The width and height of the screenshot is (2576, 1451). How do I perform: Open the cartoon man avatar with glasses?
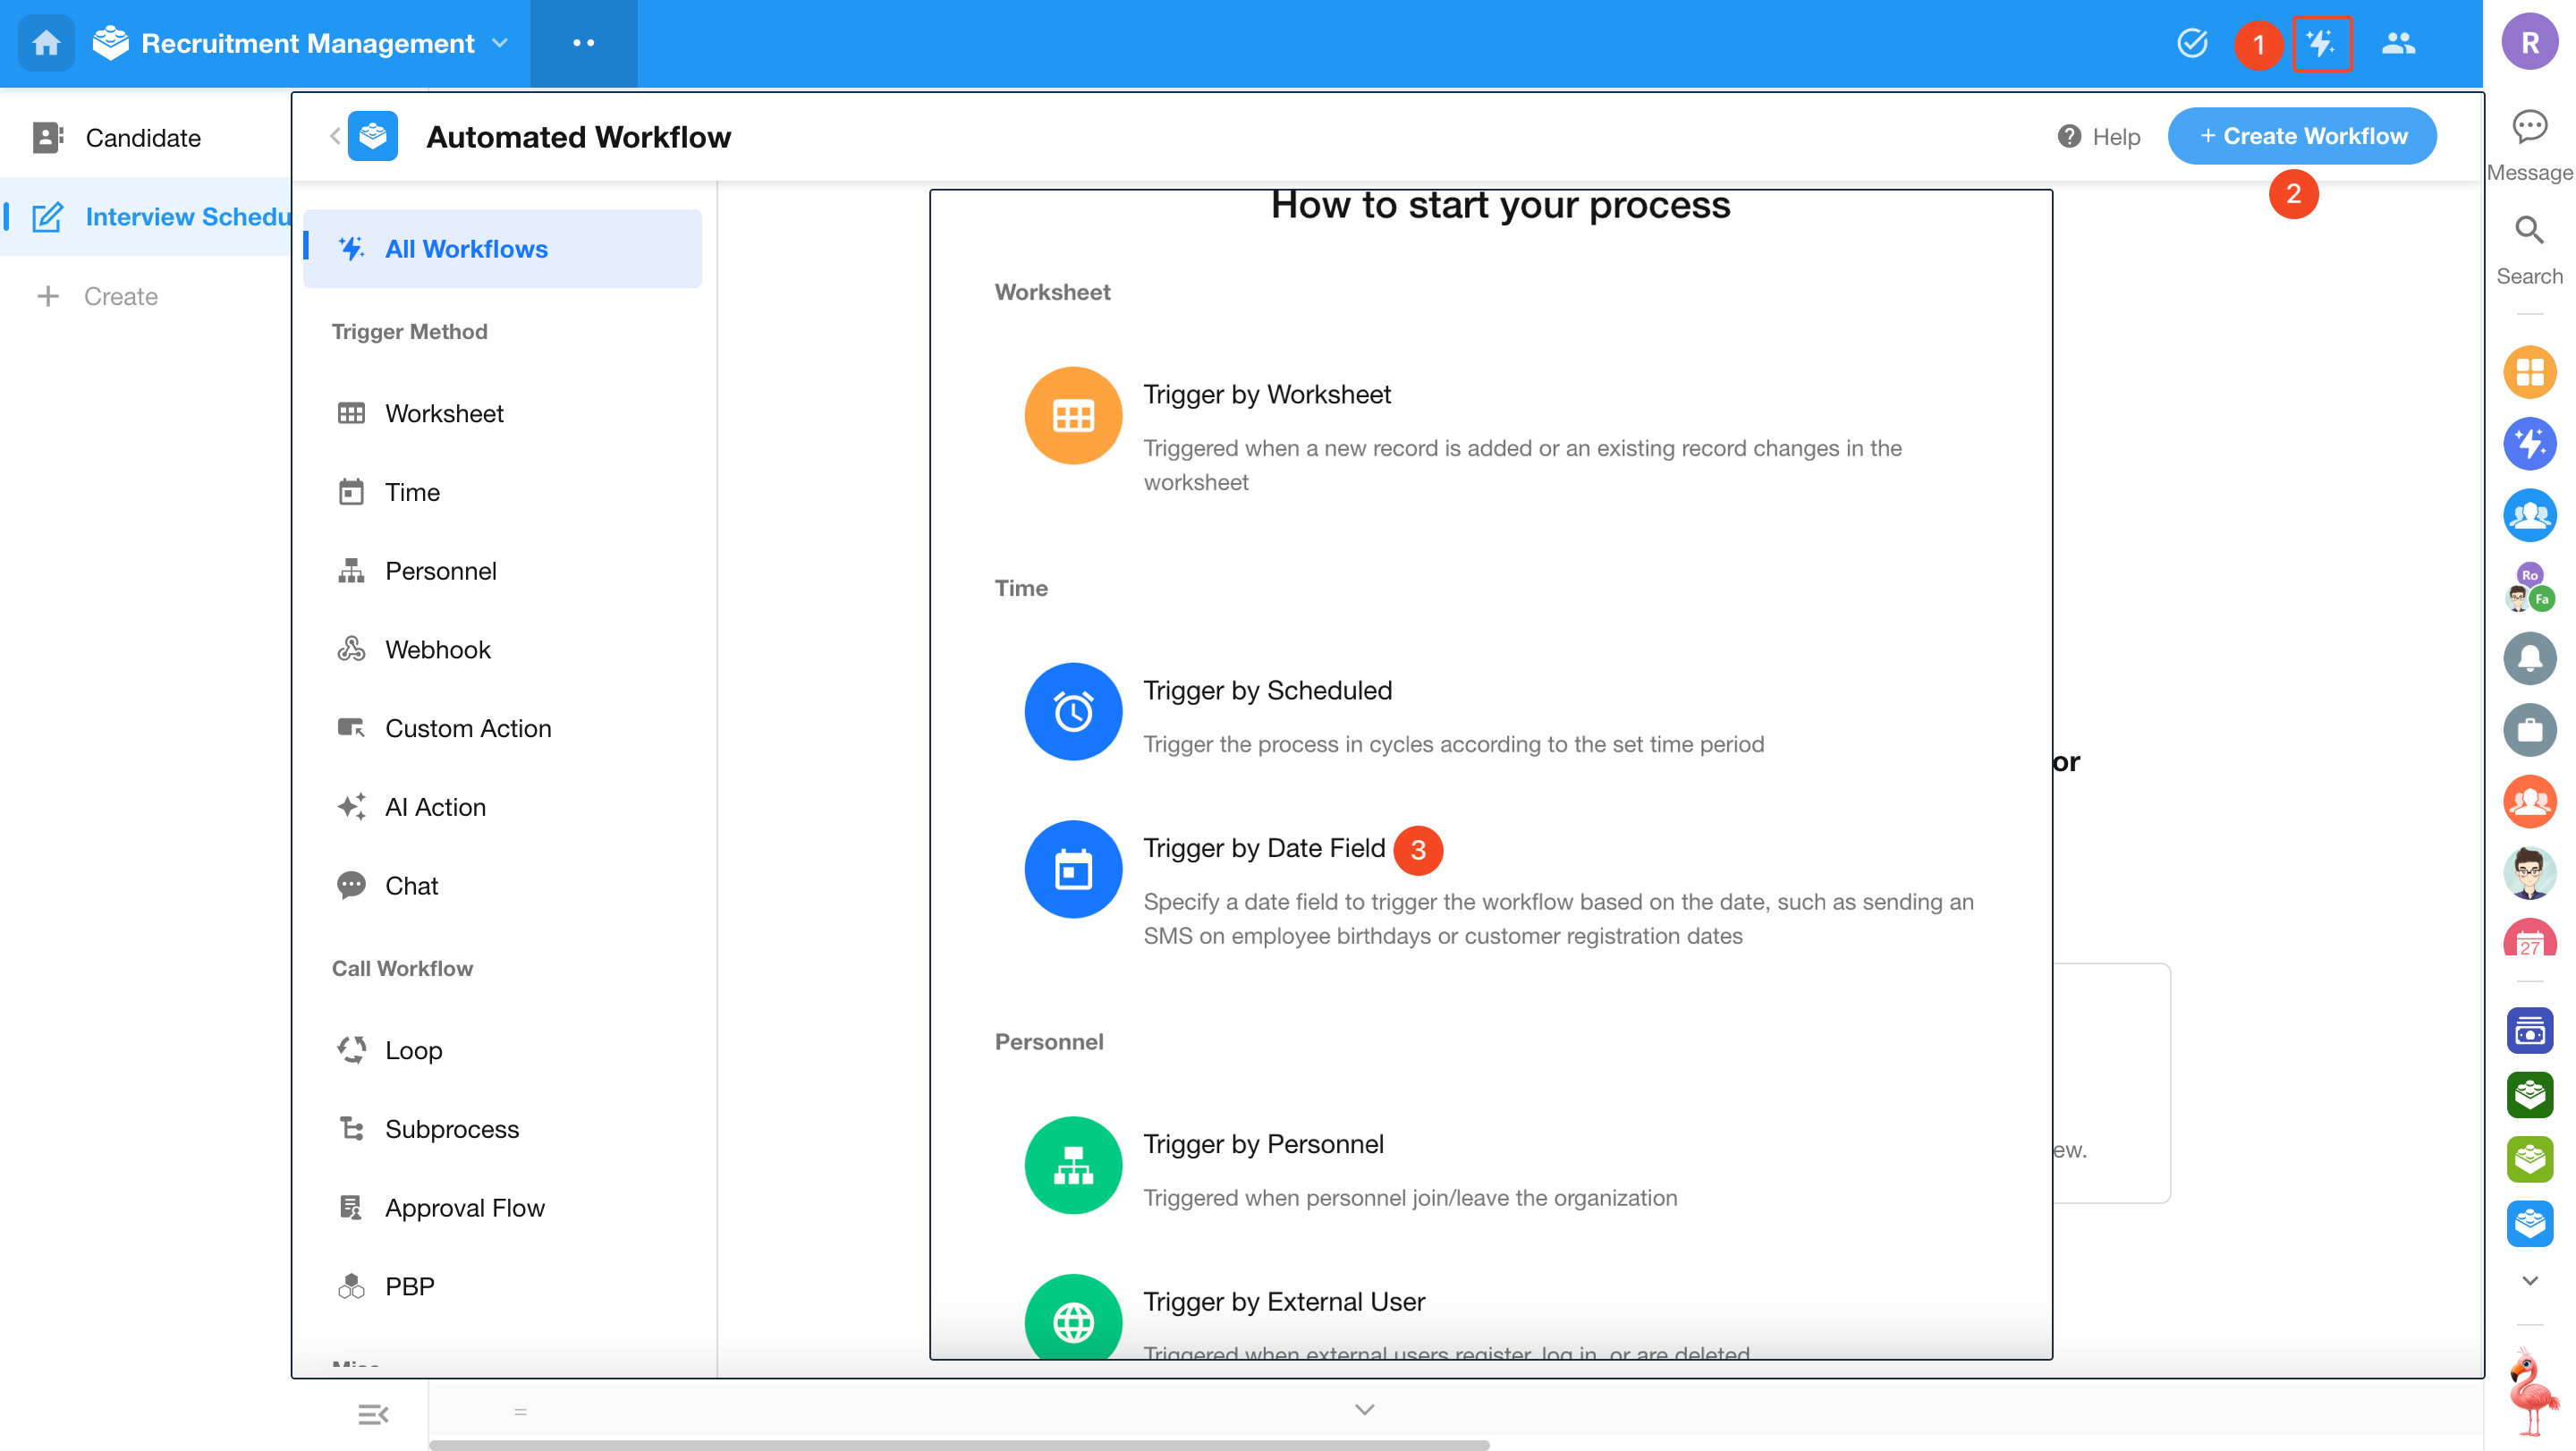[x=2529, y=873]
